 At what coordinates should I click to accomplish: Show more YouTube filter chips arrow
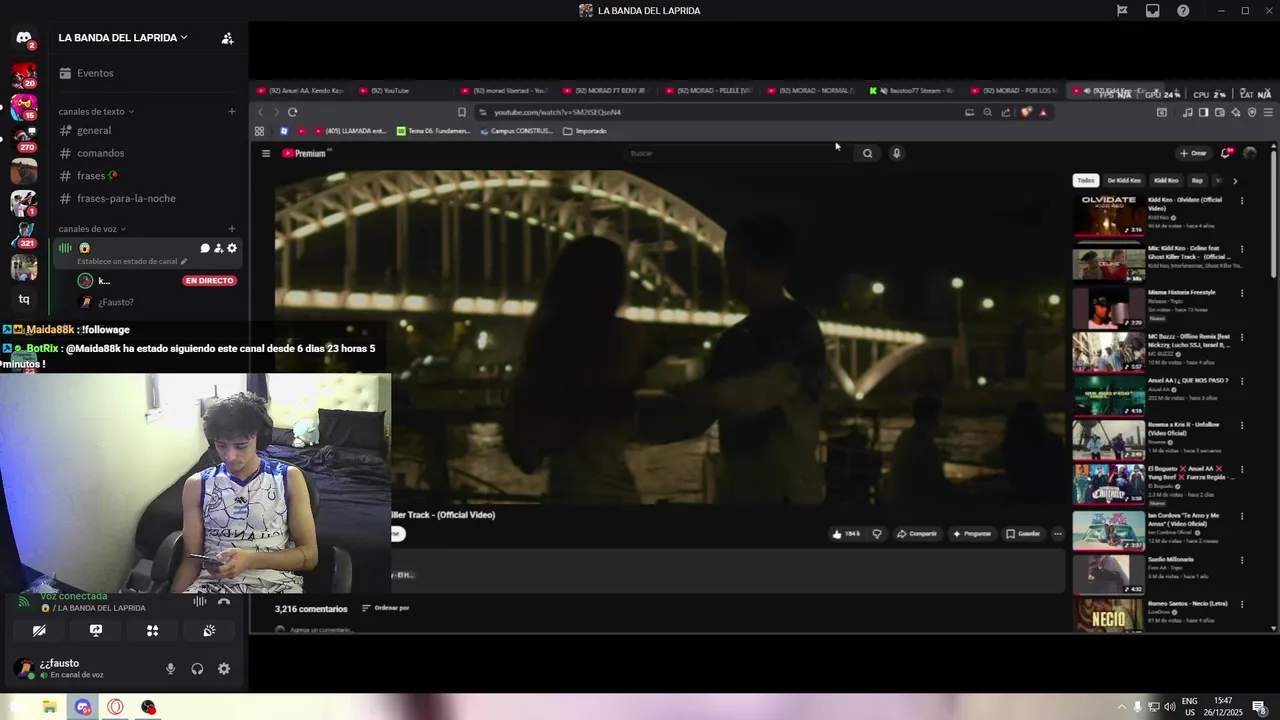tap(1235, 181)
